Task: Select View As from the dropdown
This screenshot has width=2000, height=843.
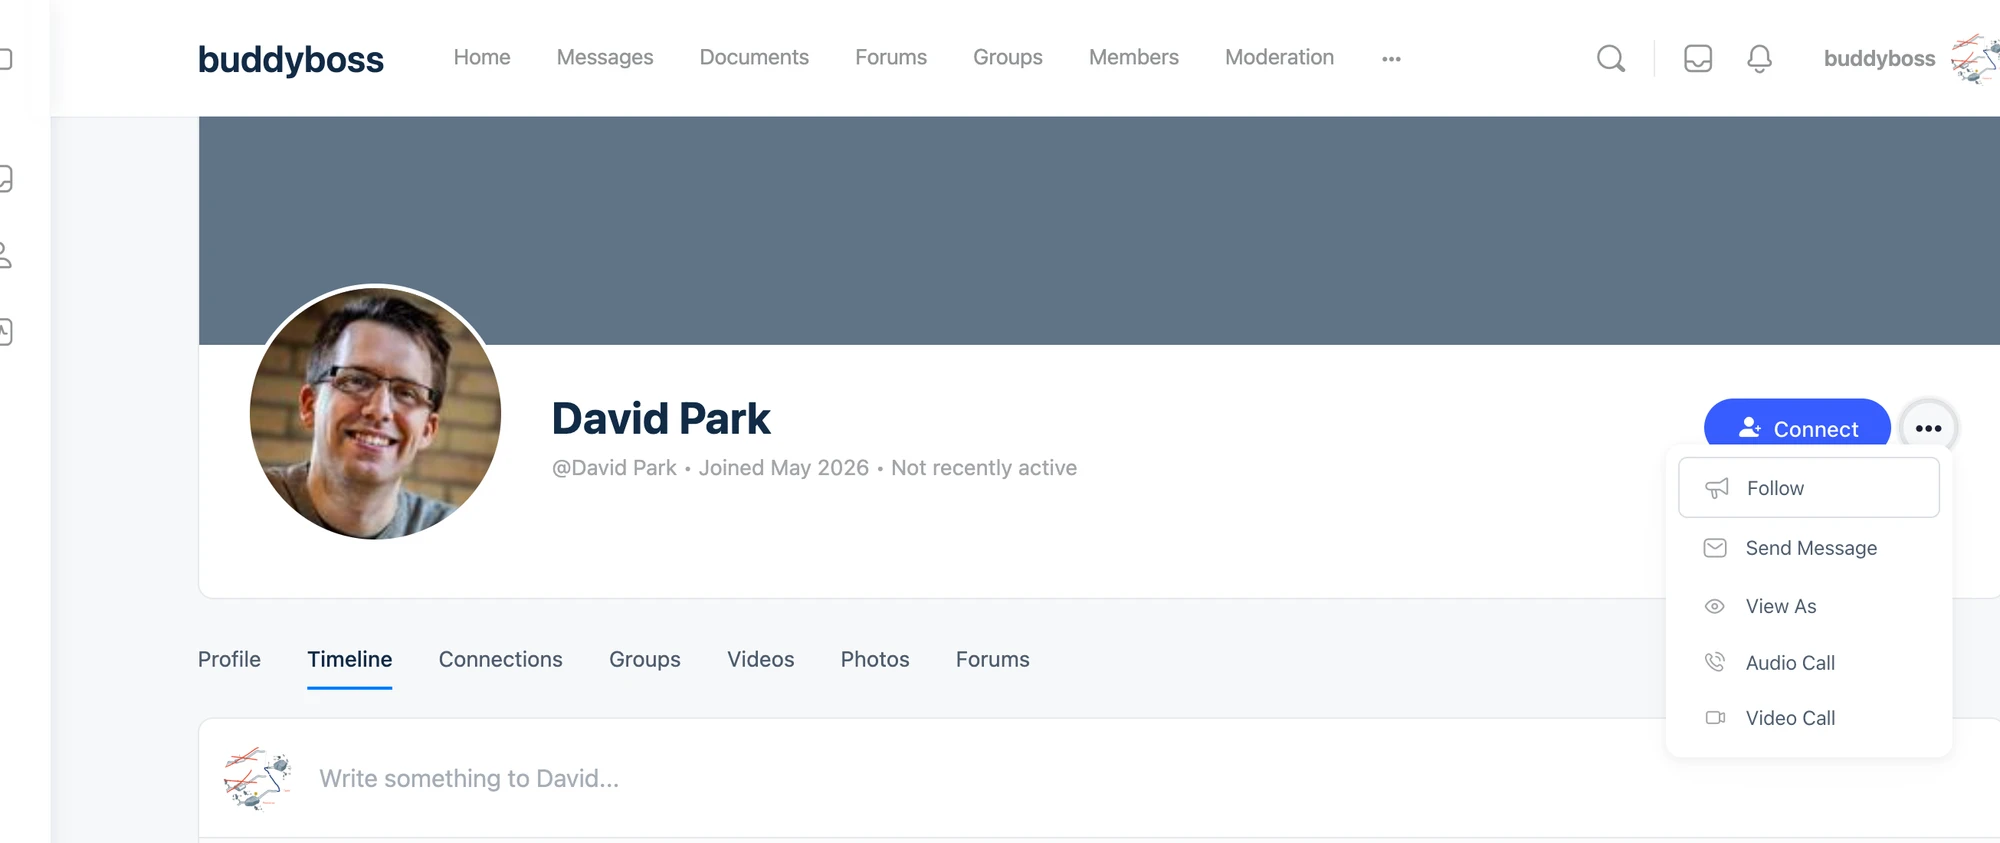Action: [1808, 606]
